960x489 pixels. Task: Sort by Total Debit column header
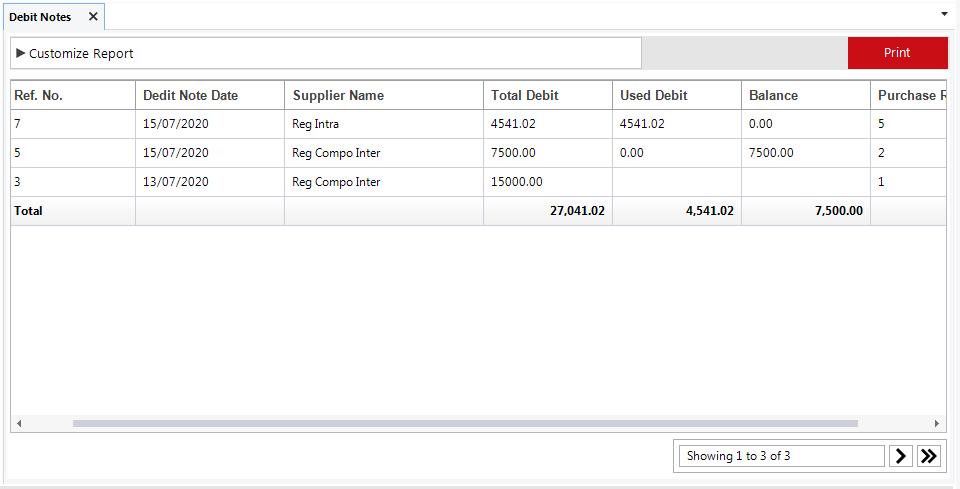[x=548, y=95]
